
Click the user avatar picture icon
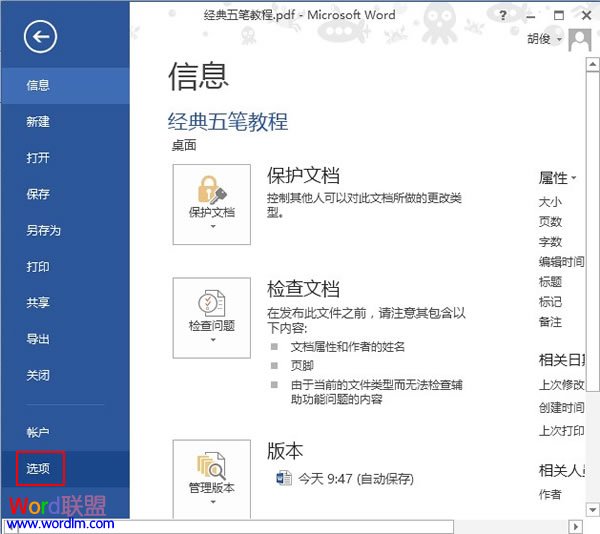coord(579,39)
